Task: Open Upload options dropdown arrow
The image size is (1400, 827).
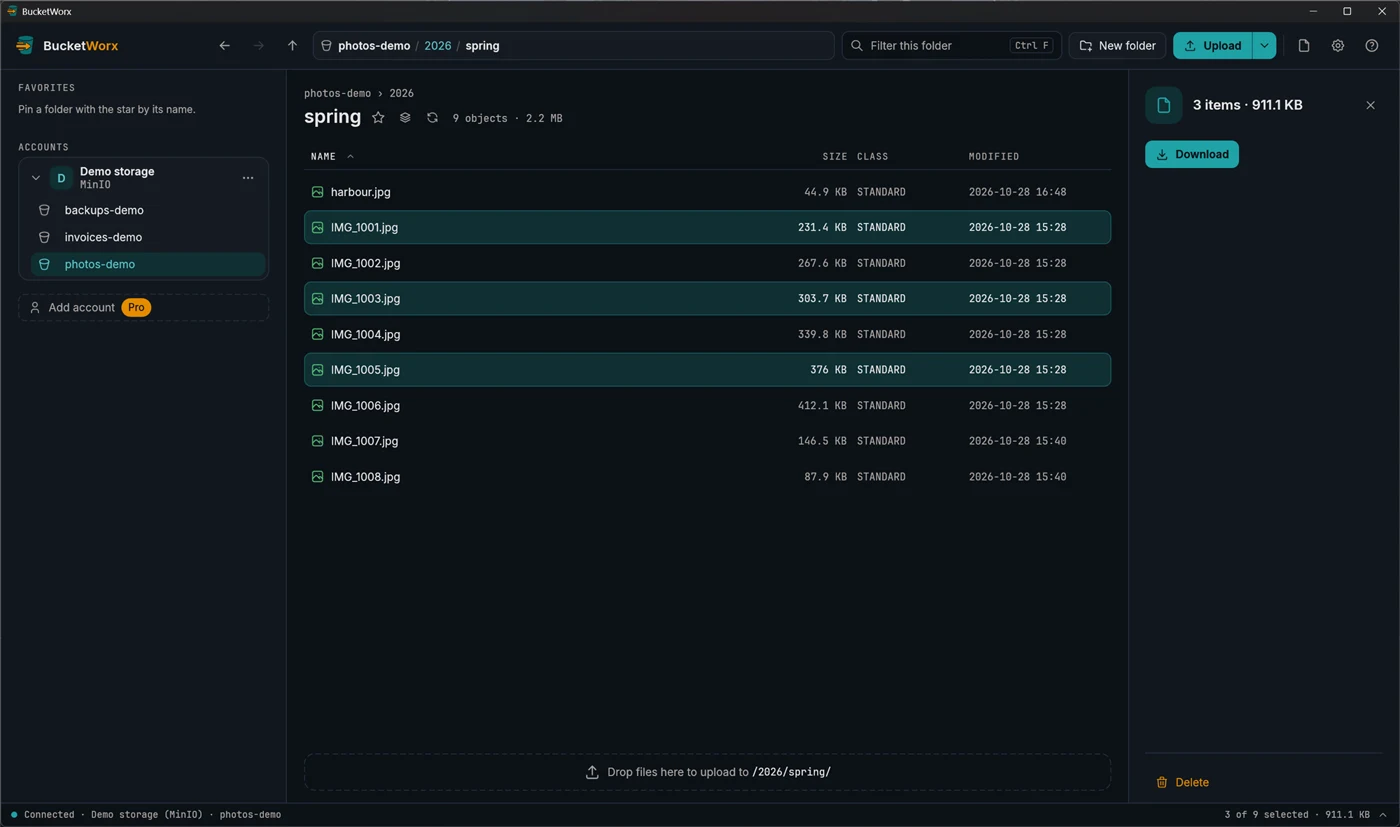Action: [1264, 45]
